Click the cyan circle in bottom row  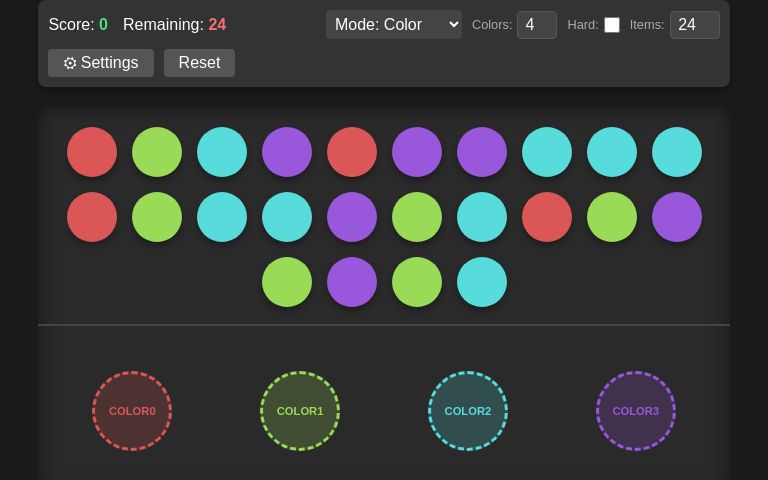(482, 282)
